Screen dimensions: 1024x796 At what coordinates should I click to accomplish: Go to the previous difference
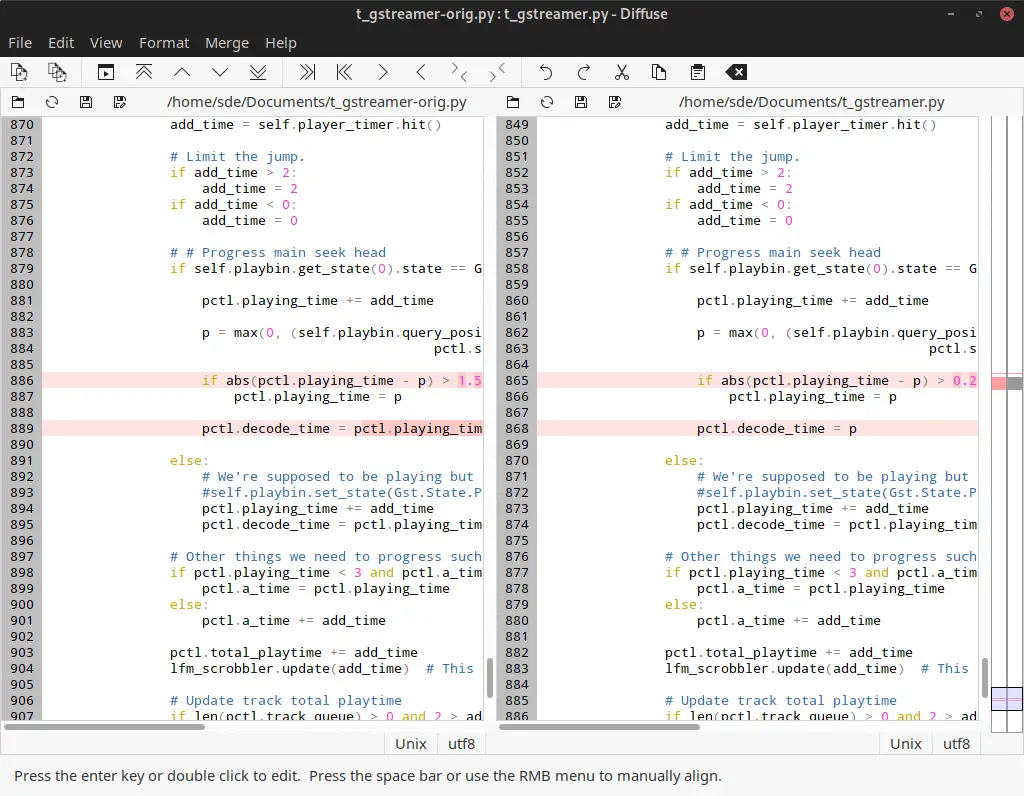click(182, 72)
